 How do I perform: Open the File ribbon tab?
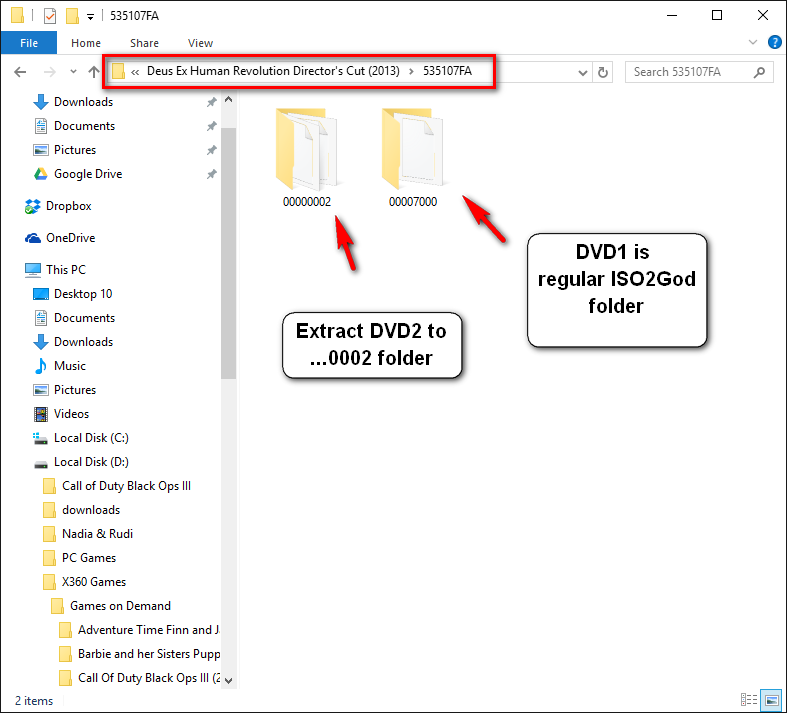[29, 43]
